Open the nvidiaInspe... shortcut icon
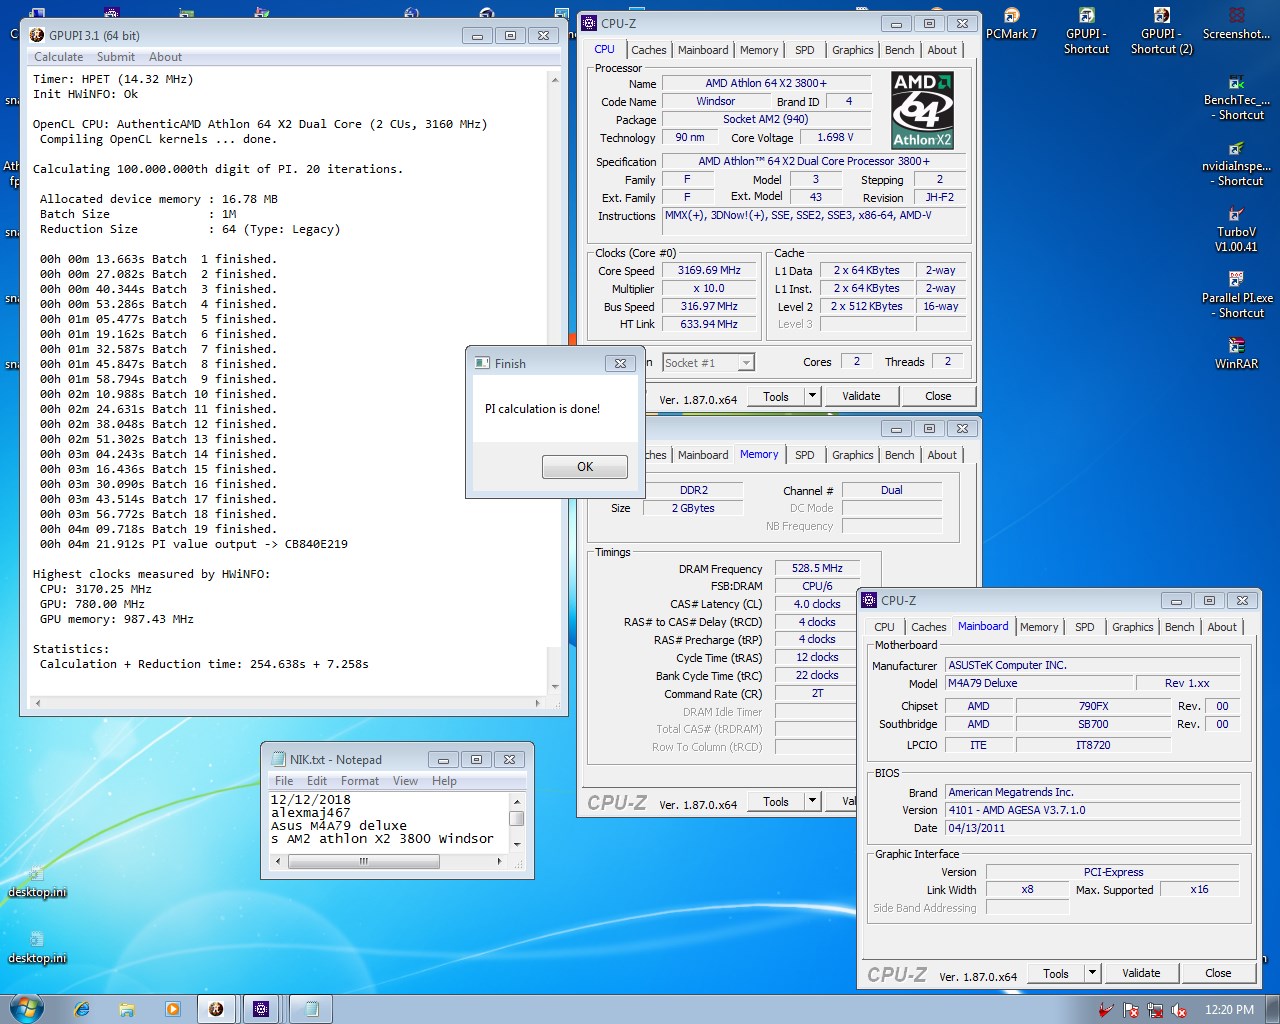 pos(1237,164)
